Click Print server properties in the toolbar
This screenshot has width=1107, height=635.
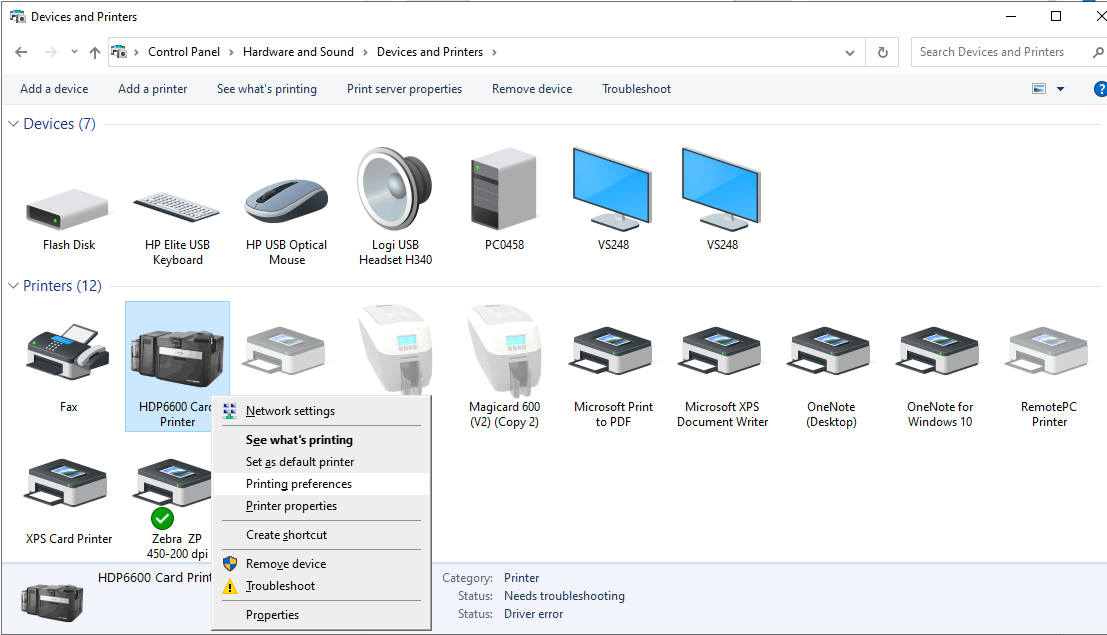pos(405,89)
